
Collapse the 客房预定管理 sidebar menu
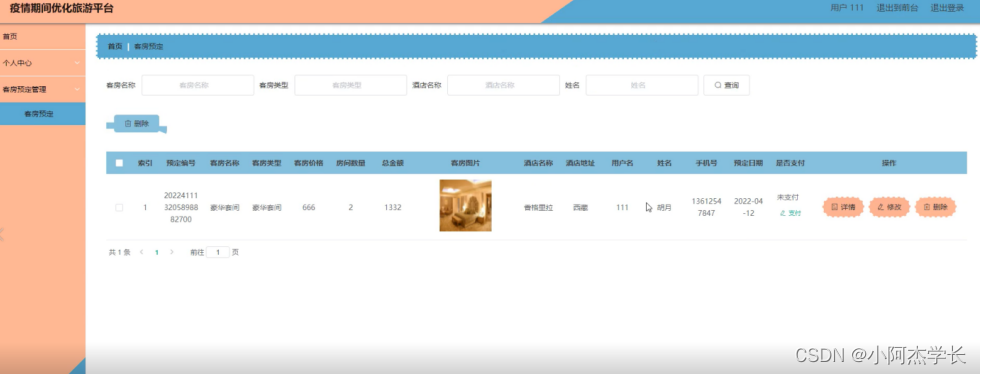[x=43, y=89]
